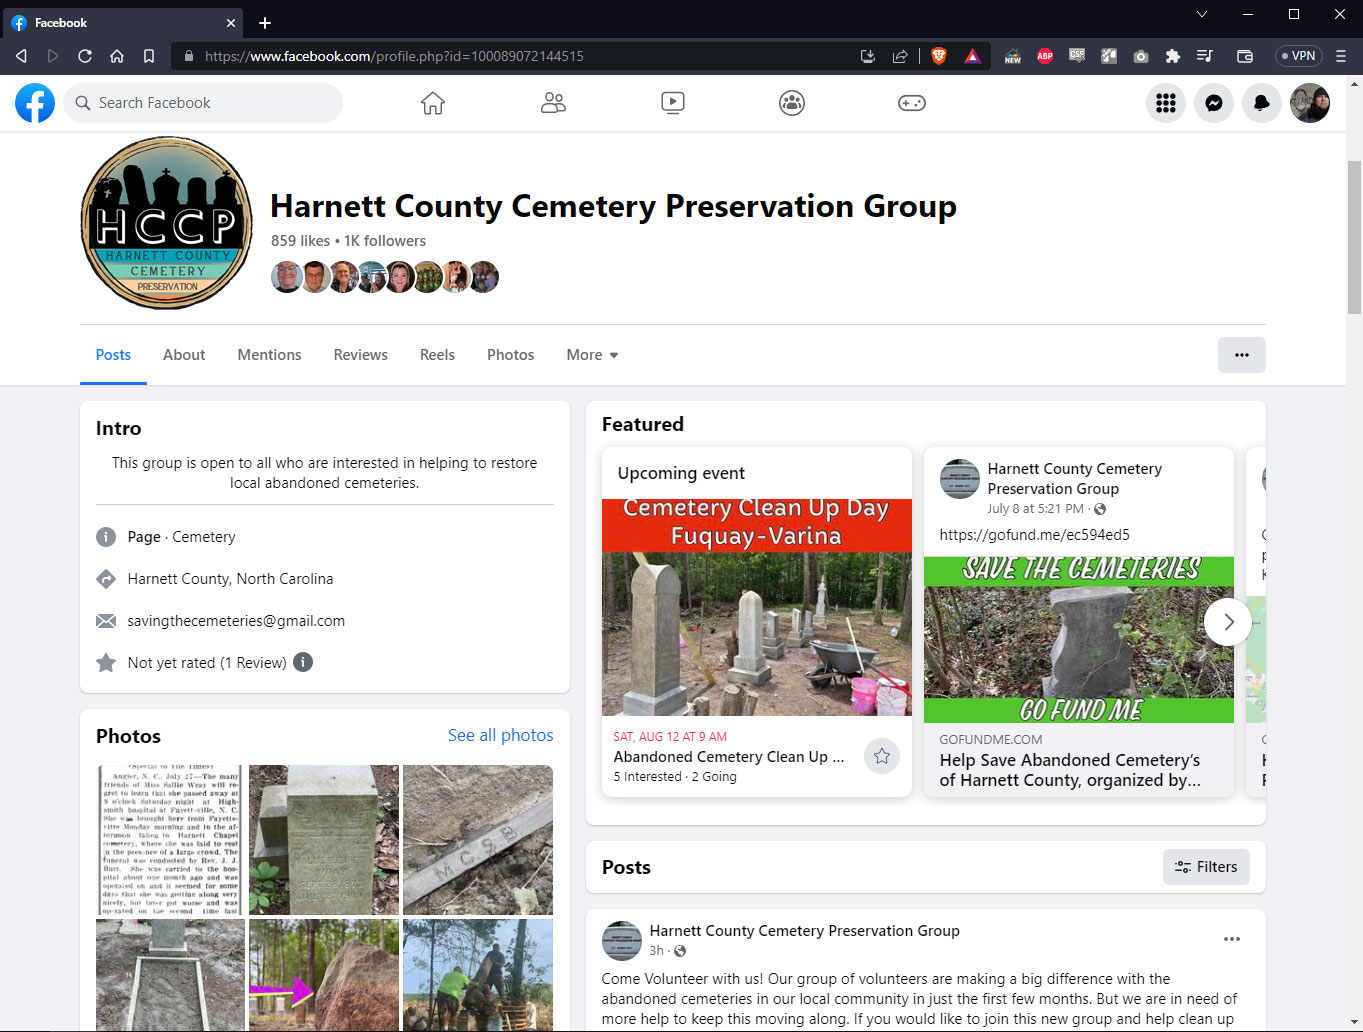Click the browser Home icon
The image size is (1363, 1032).
pyautogui.click(x=117, y=56)
